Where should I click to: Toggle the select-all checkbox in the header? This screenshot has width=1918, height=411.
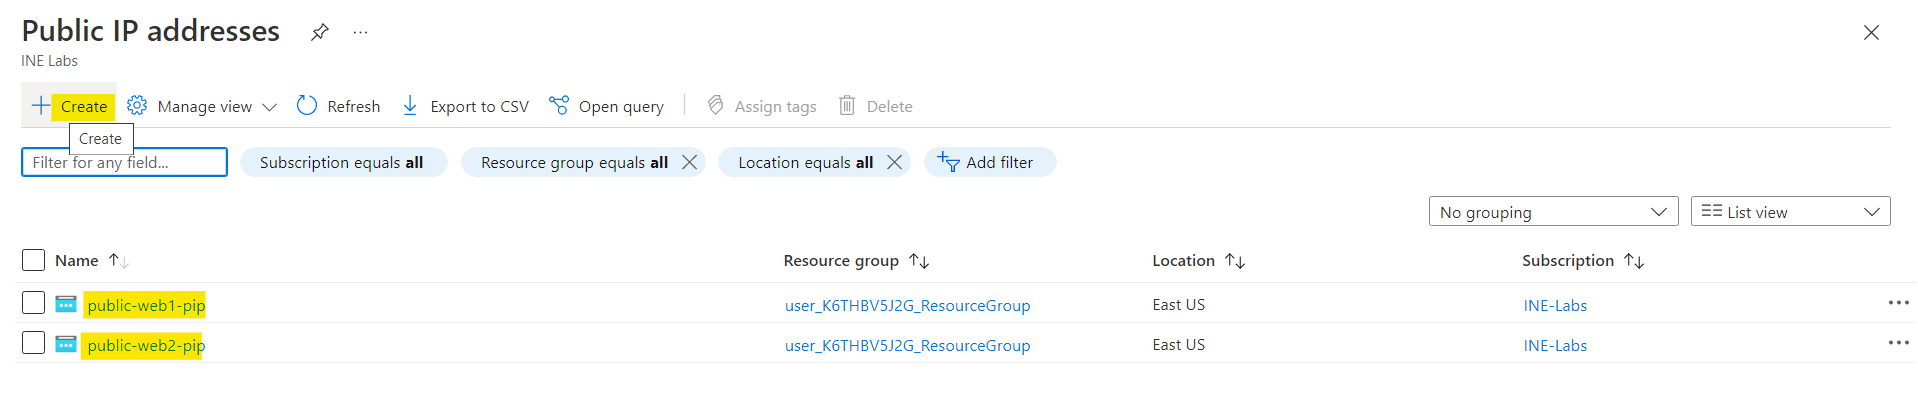[x=33, y=260]
